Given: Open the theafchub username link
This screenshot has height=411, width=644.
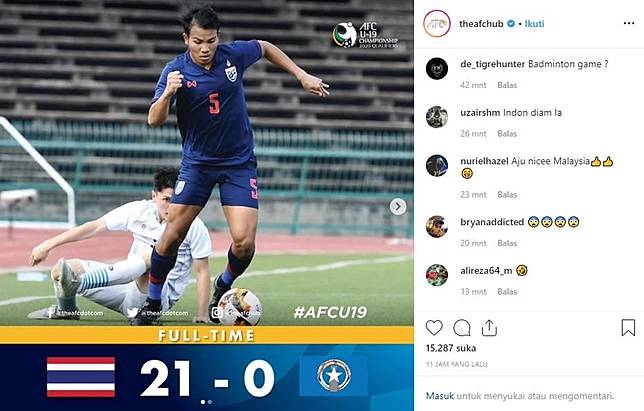Looking at the screenshot, I should click(x=481, y=24).
